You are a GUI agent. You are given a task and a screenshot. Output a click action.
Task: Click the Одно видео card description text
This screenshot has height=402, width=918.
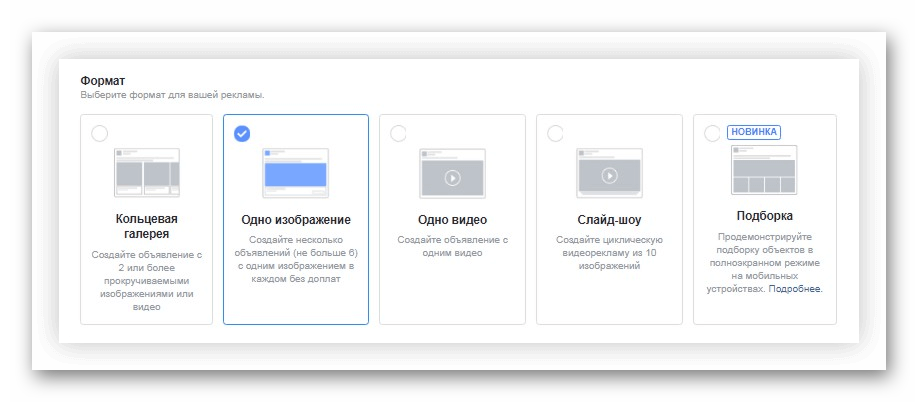[452, 247]
